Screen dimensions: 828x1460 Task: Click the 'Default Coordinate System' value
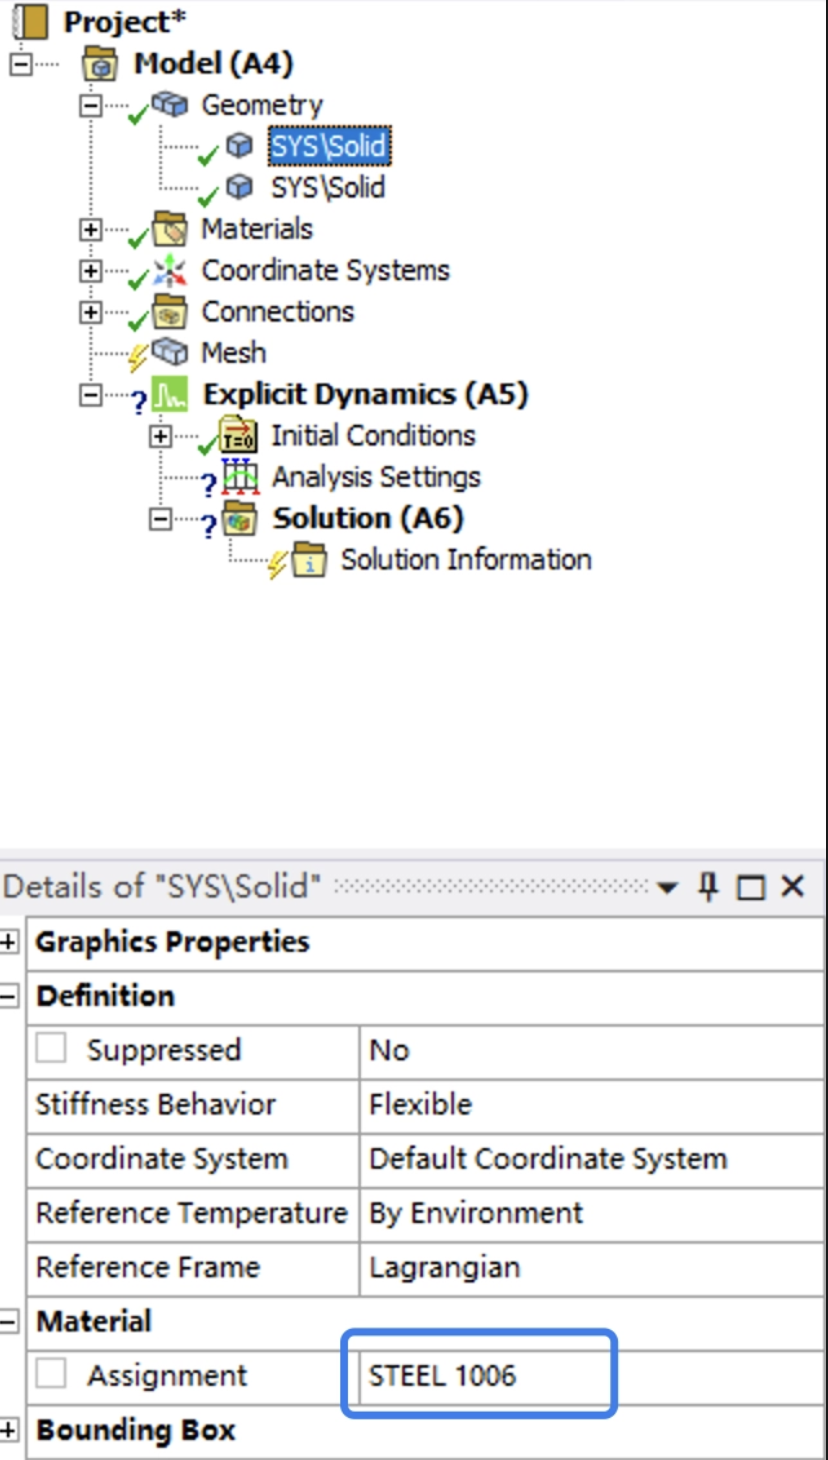click(591, 1159)
